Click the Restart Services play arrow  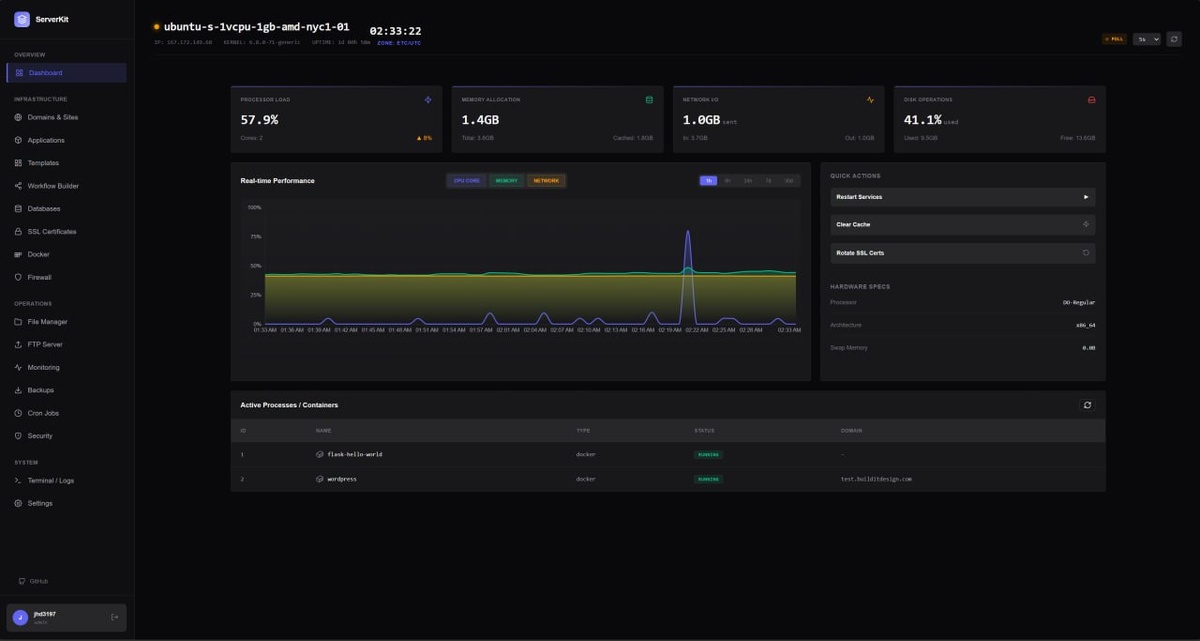point(1086,197)
